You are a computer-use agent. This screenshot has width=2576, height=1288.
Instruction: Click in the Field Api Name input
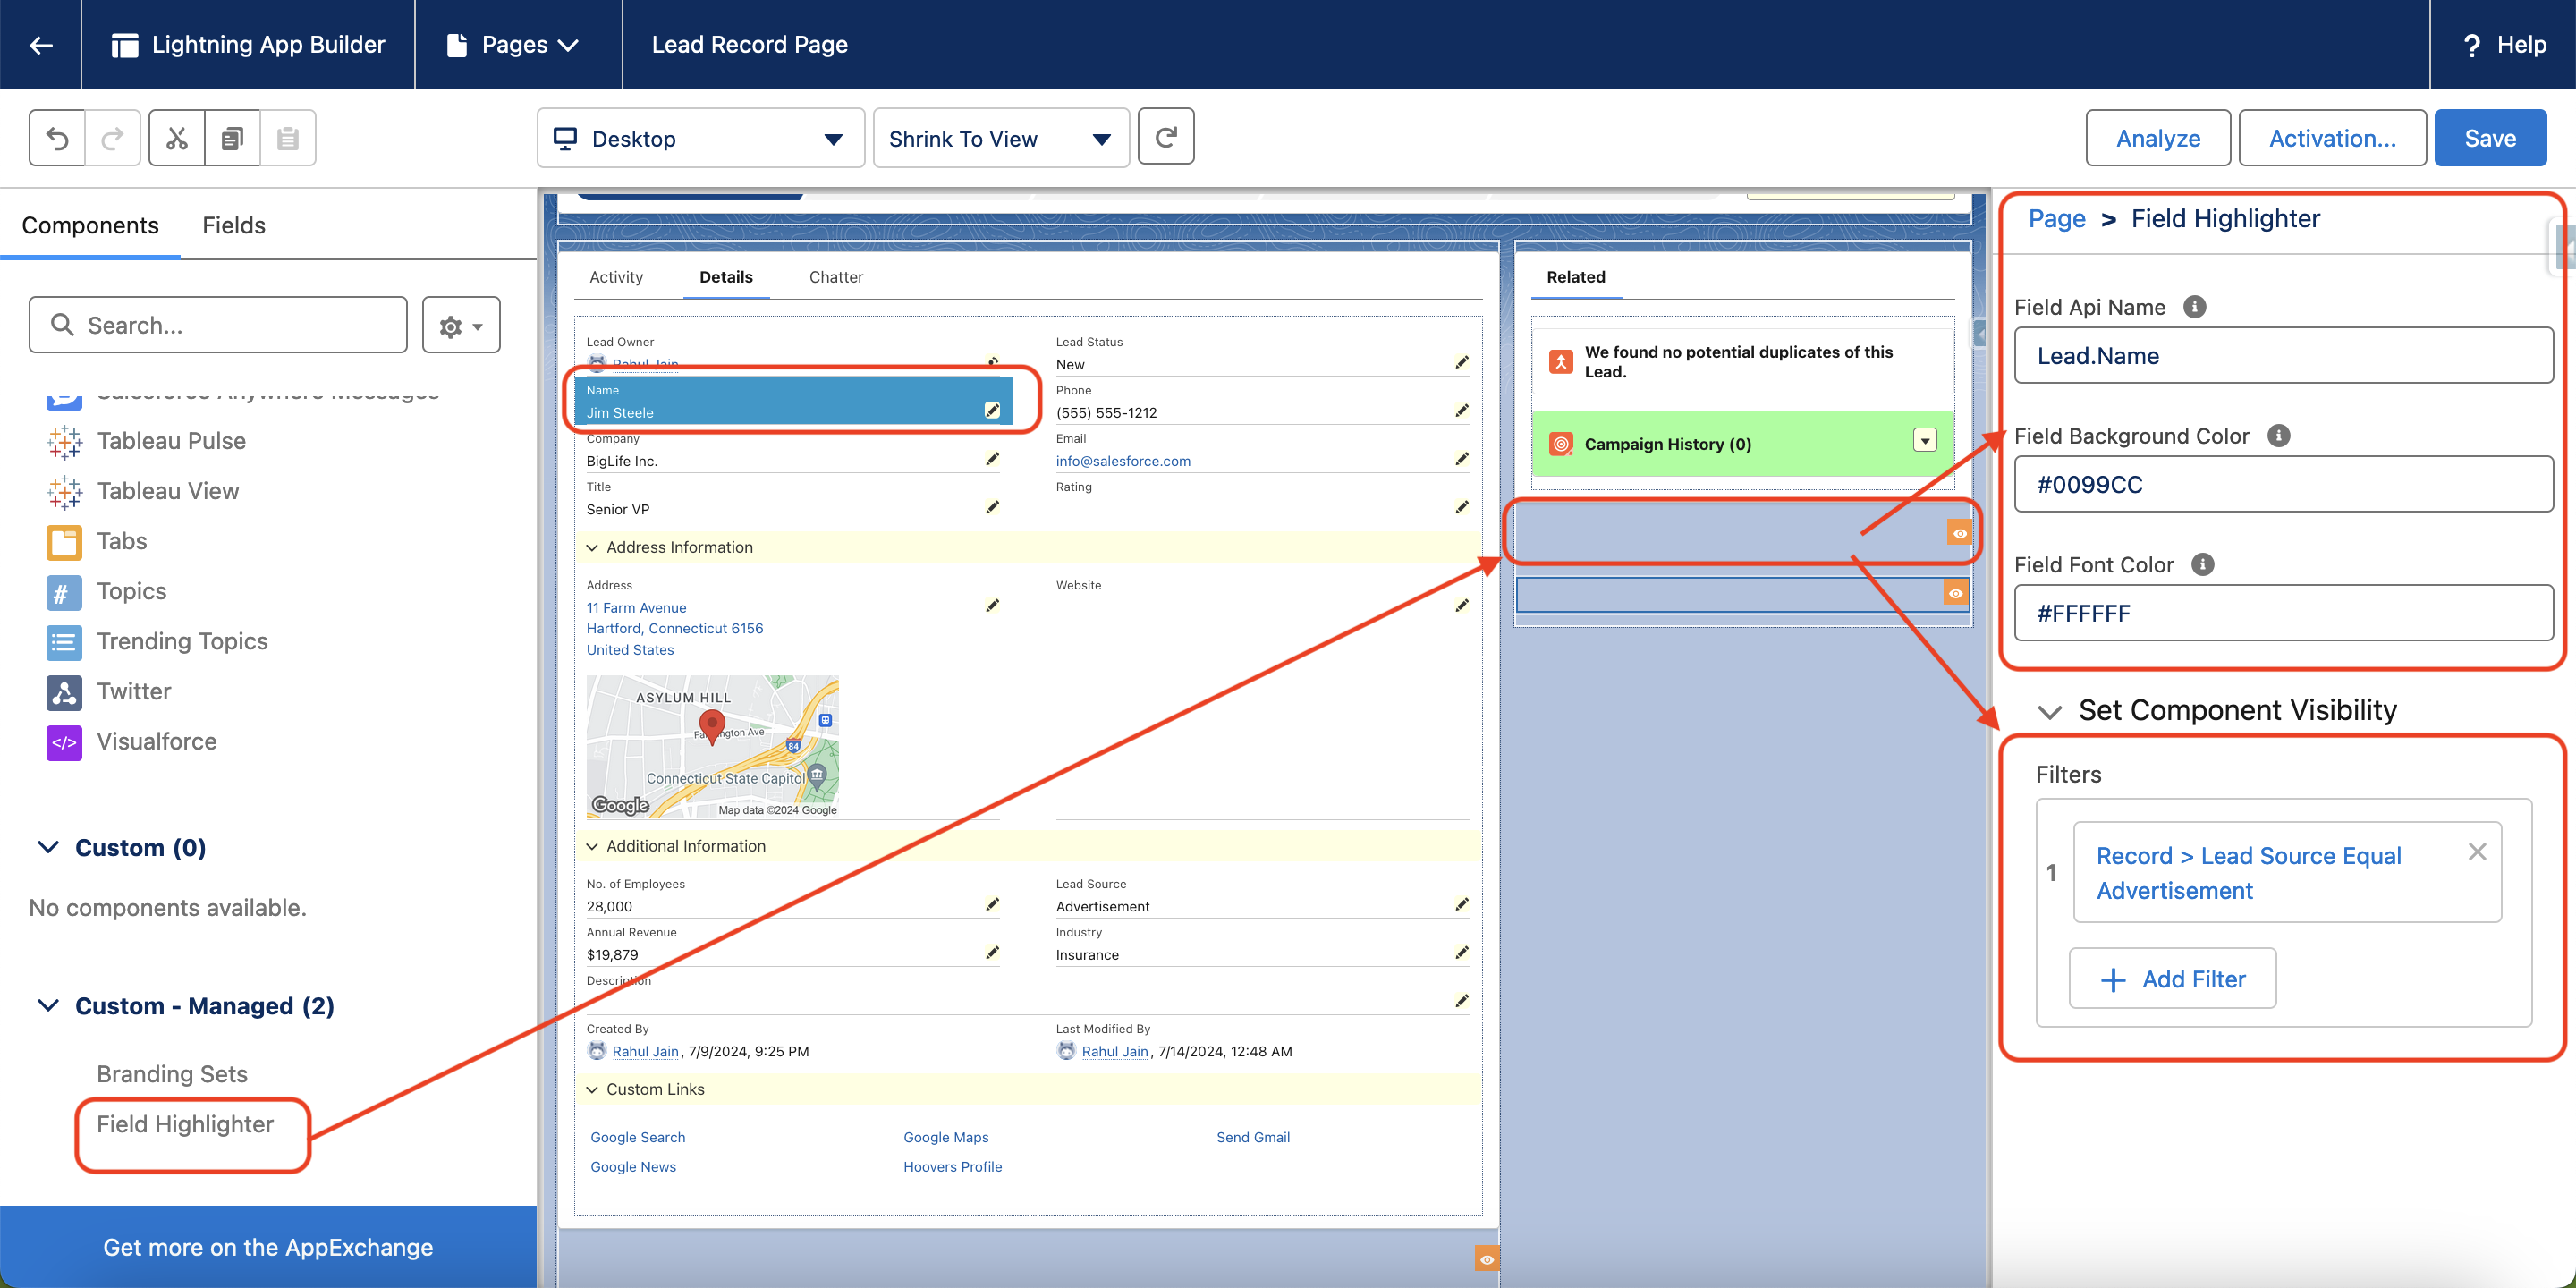click(2283, 355)
